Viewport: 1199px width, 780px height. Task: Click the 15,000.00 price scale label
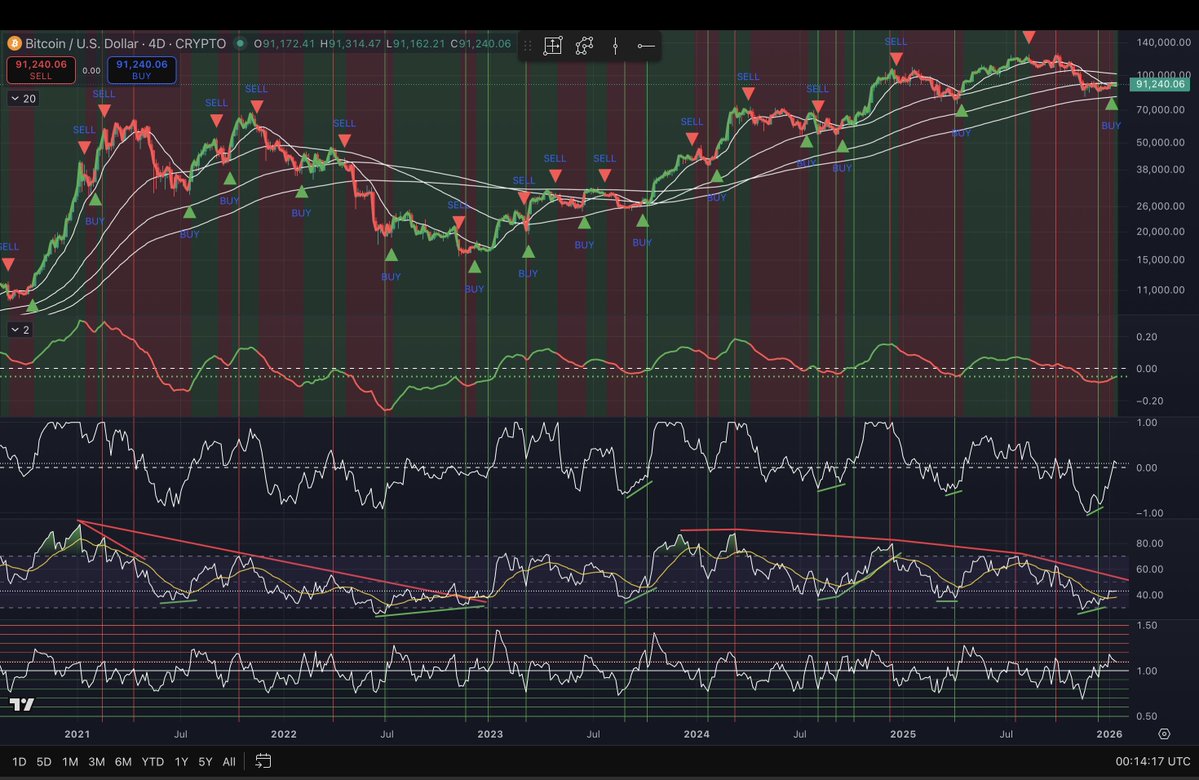[1163, 259]
